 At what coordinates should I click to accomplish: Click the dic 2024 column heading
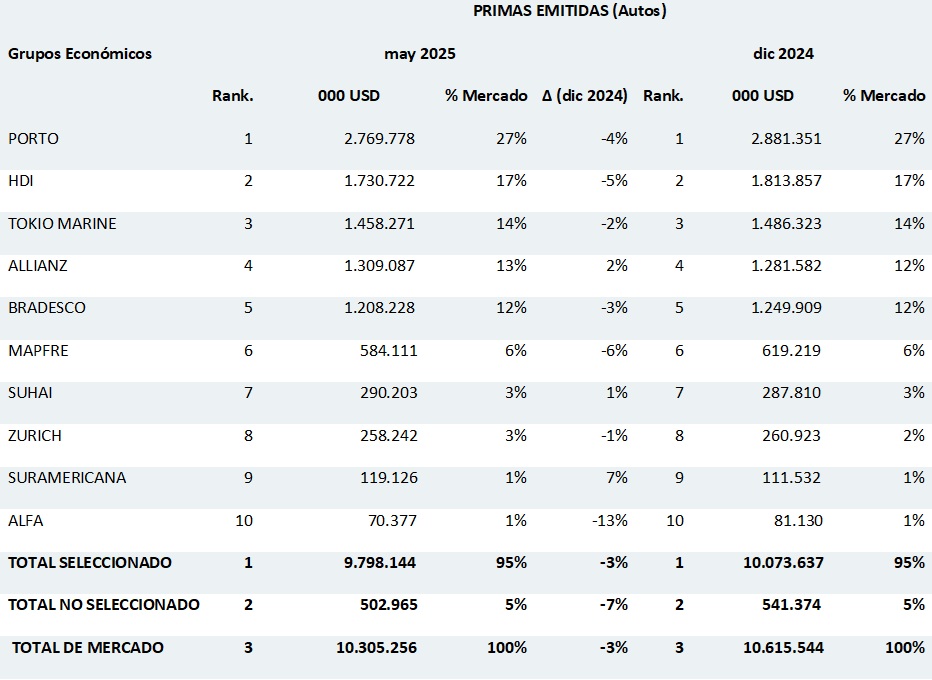pos(783,53)
